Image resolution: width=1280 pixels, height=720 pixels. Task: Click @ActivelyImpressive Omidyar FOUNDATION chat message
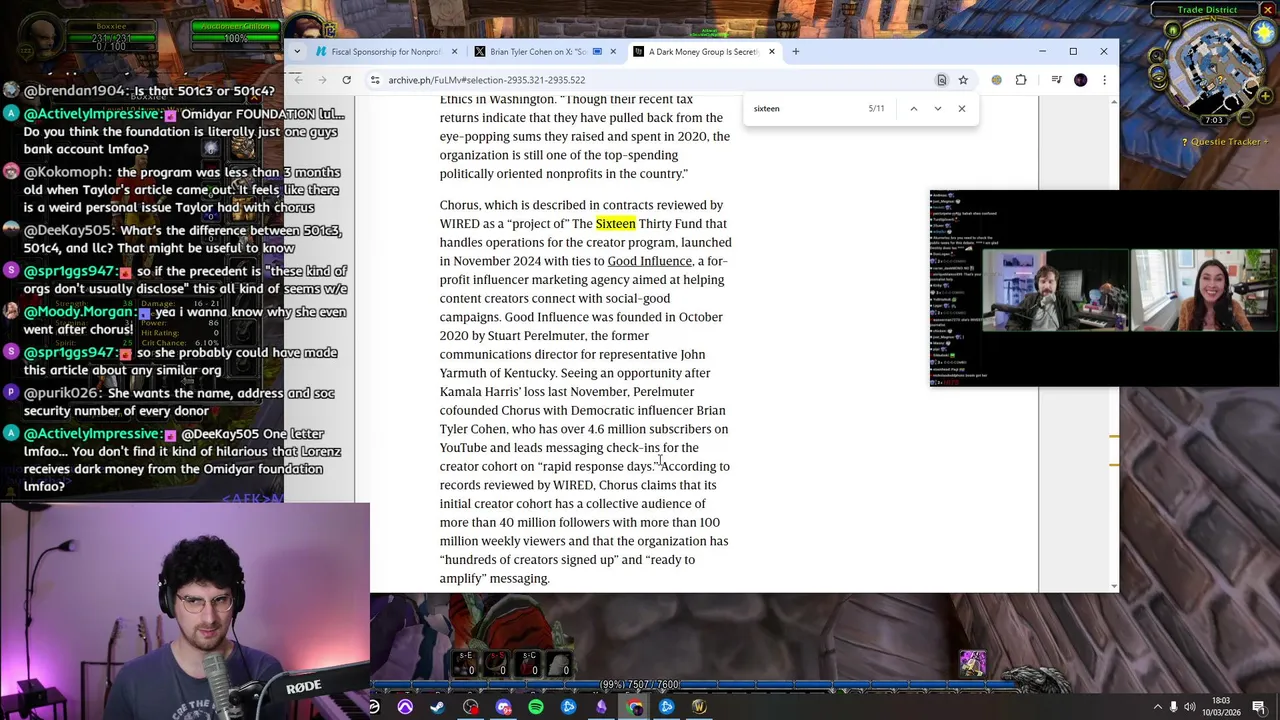click(184, 132)
